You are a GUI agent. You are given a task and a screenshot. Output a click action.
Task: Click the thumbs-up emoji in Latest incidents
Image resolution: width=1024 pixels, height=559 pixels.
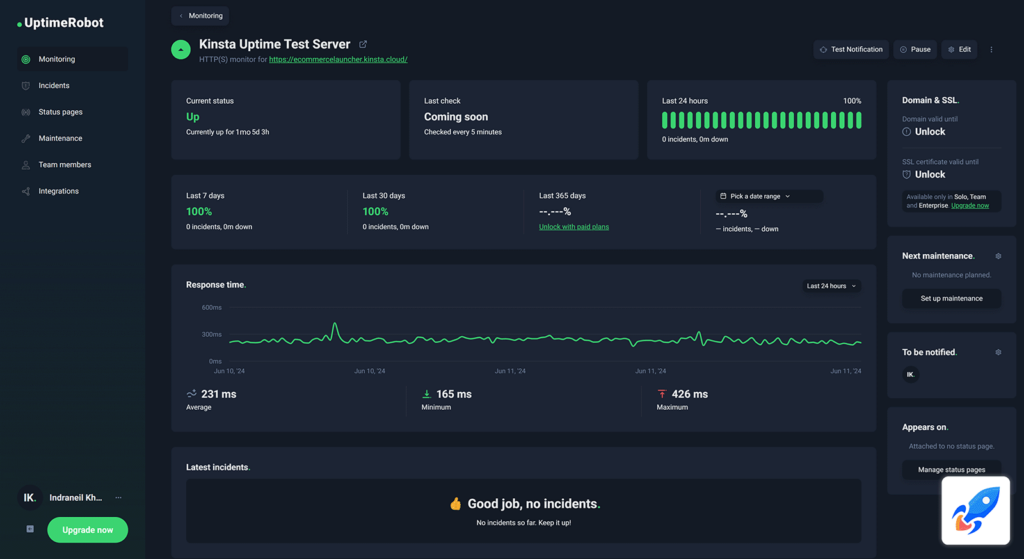pos(456,503)
